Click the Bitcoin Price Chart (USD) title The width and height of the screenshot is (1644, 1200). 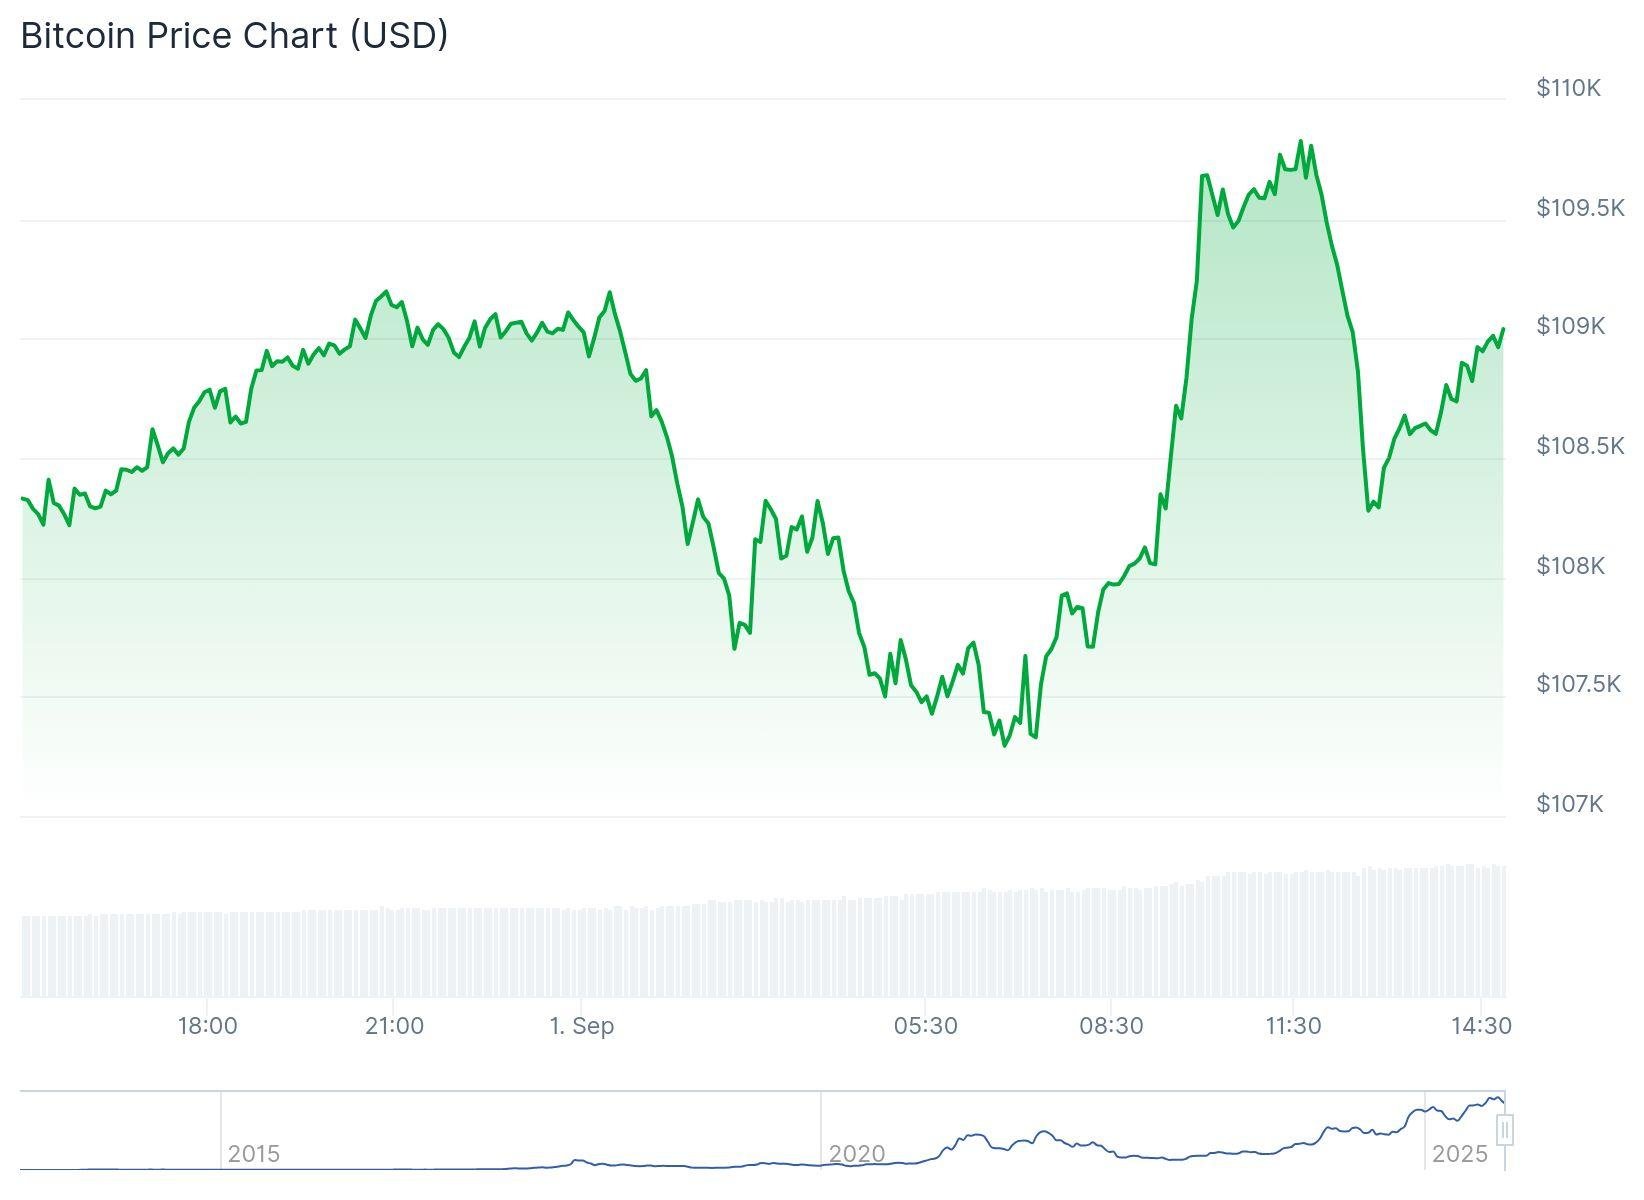(x=234, y=35)
